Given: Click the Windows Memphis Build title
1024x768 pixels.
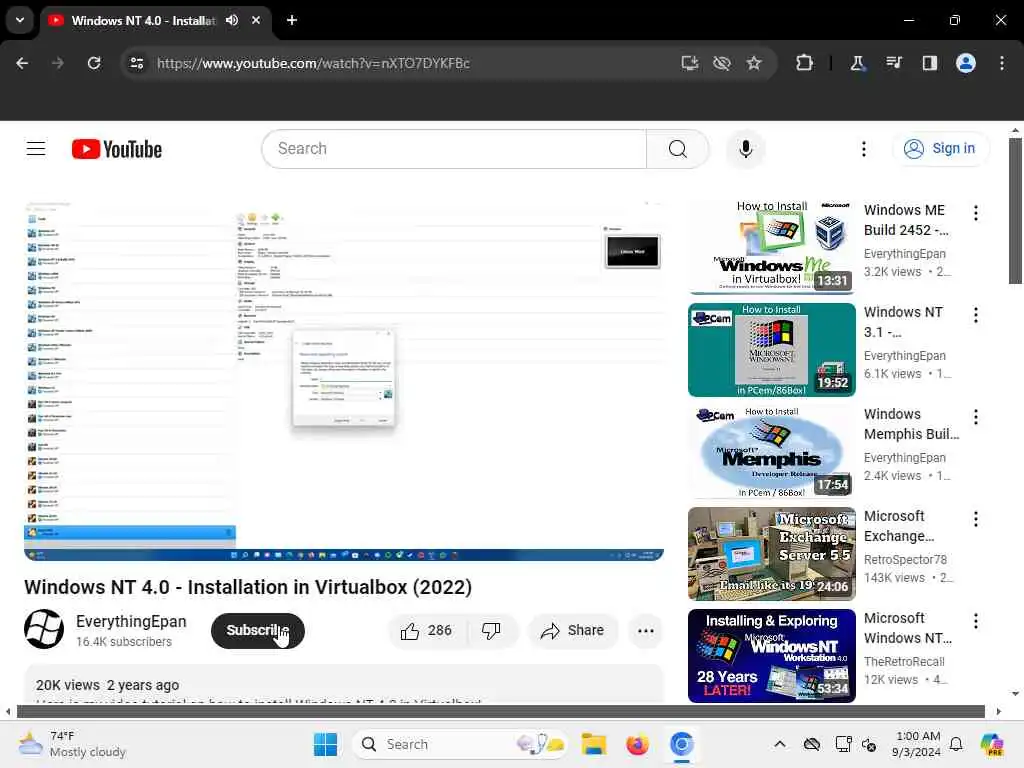Looking at the screenshot, I should 912,424.
